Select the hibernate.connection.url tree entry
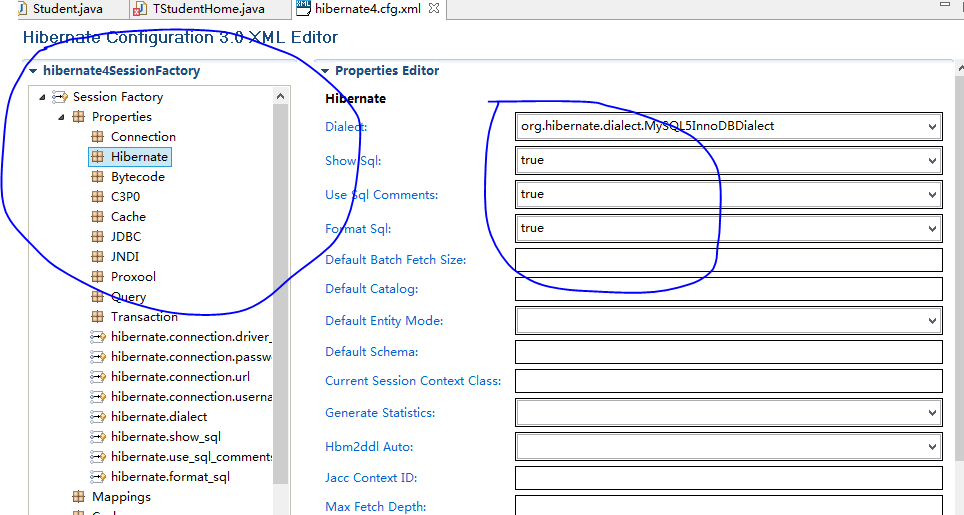This screenshot has width=964, height=515. (180, 377)
